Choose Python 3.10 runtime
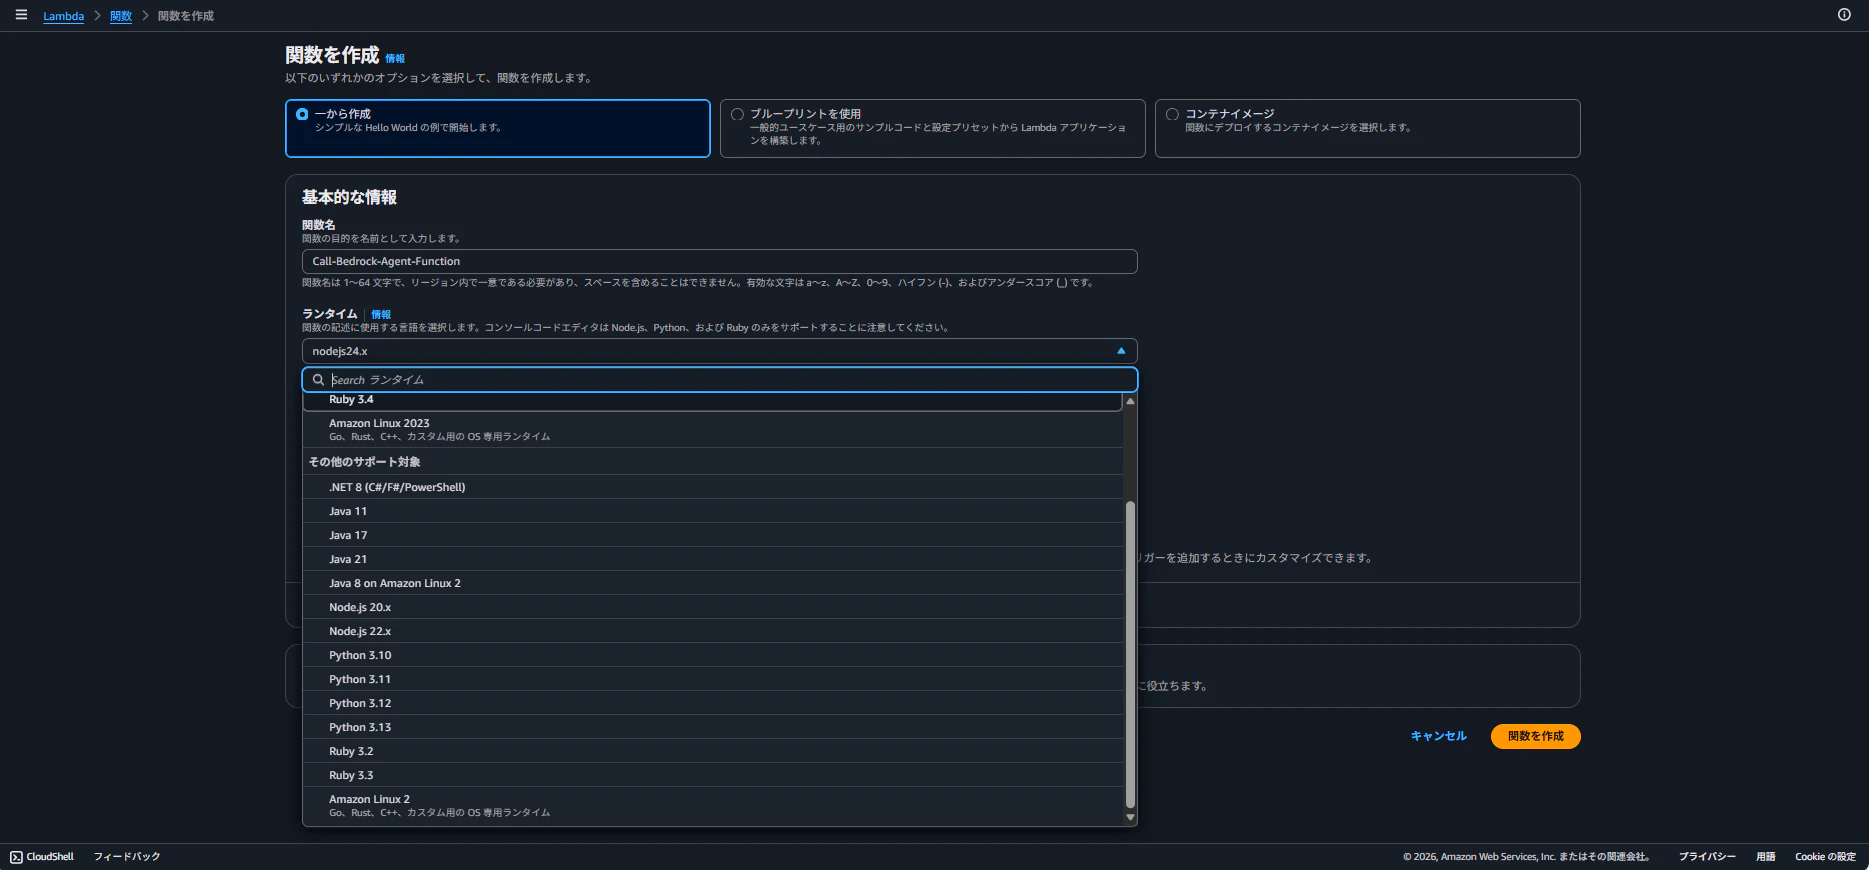 coord(713,655)
